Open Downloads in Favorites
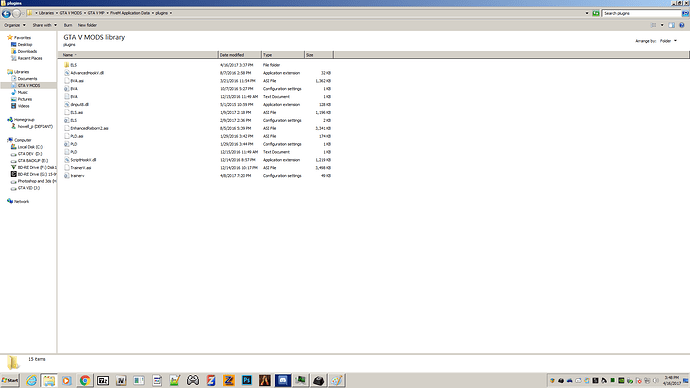The width and height of the screenshot is (690, 388). click(x=27, y=51)
